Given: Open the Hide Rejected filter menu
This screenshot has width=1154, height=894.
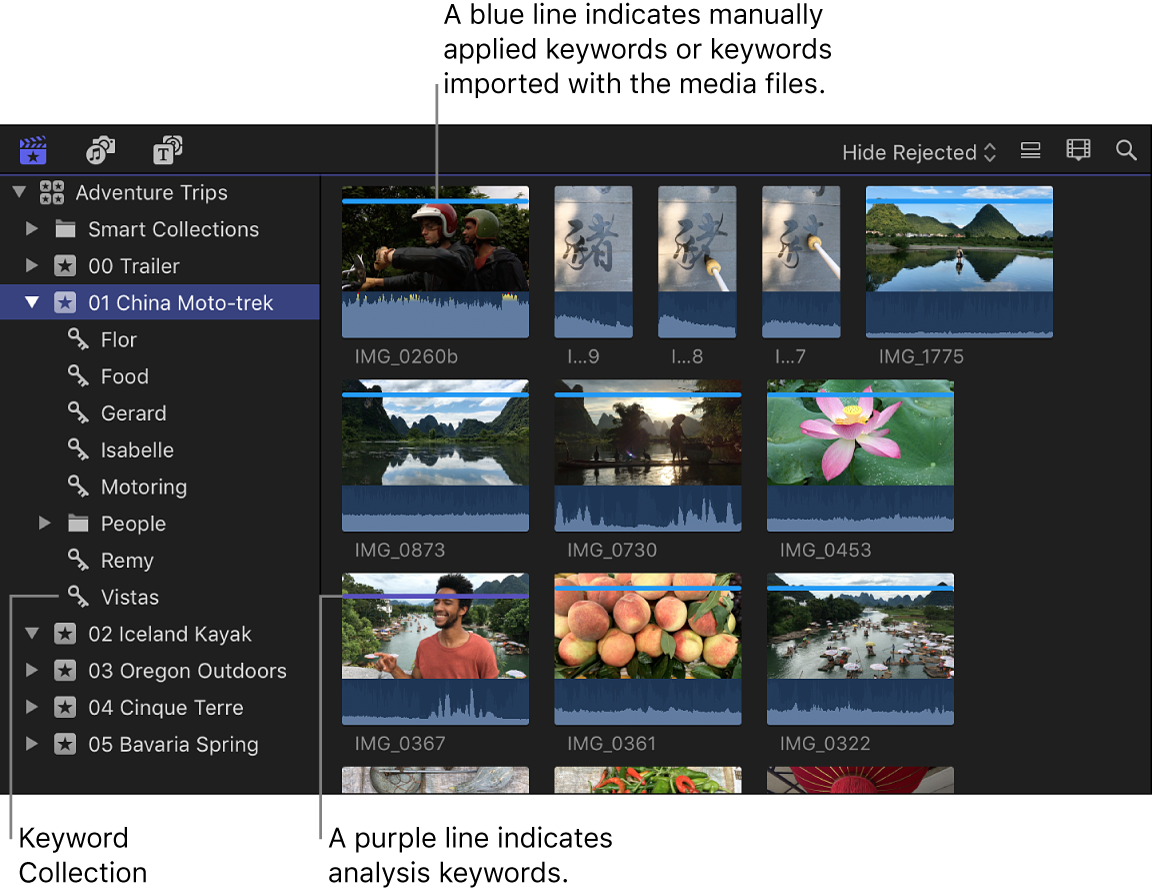Looking at the screenshot, I should (x=917, y=152).
